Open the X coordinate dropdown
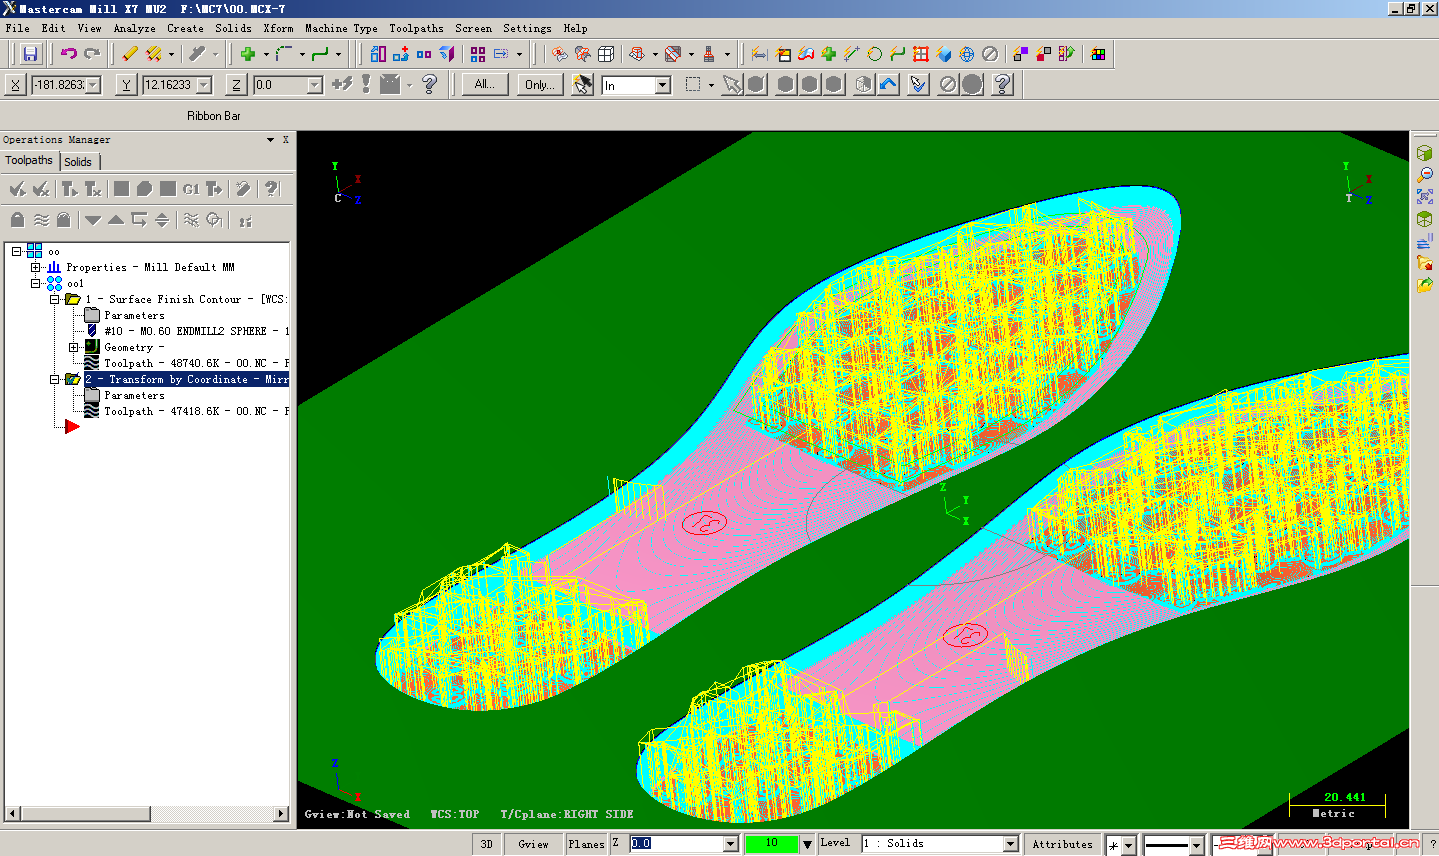This screenshot has height=856, width=1439. tap(94, 85)
